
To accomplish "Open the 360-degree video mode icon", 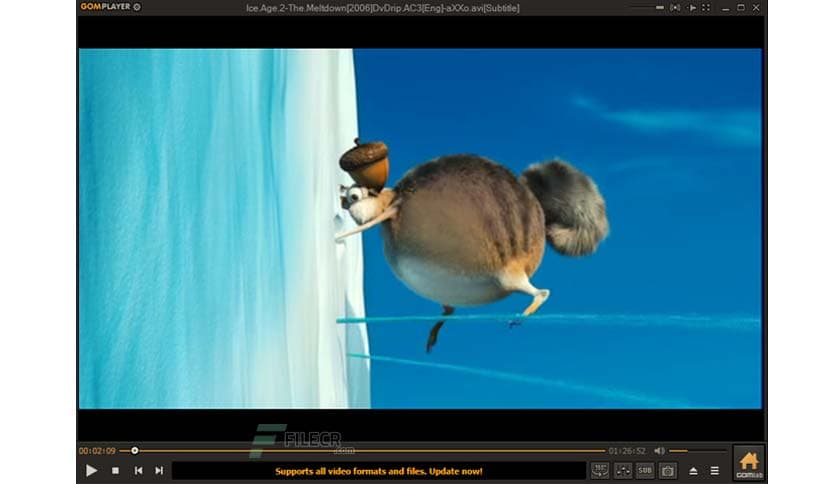I will (x=600, y=471).
